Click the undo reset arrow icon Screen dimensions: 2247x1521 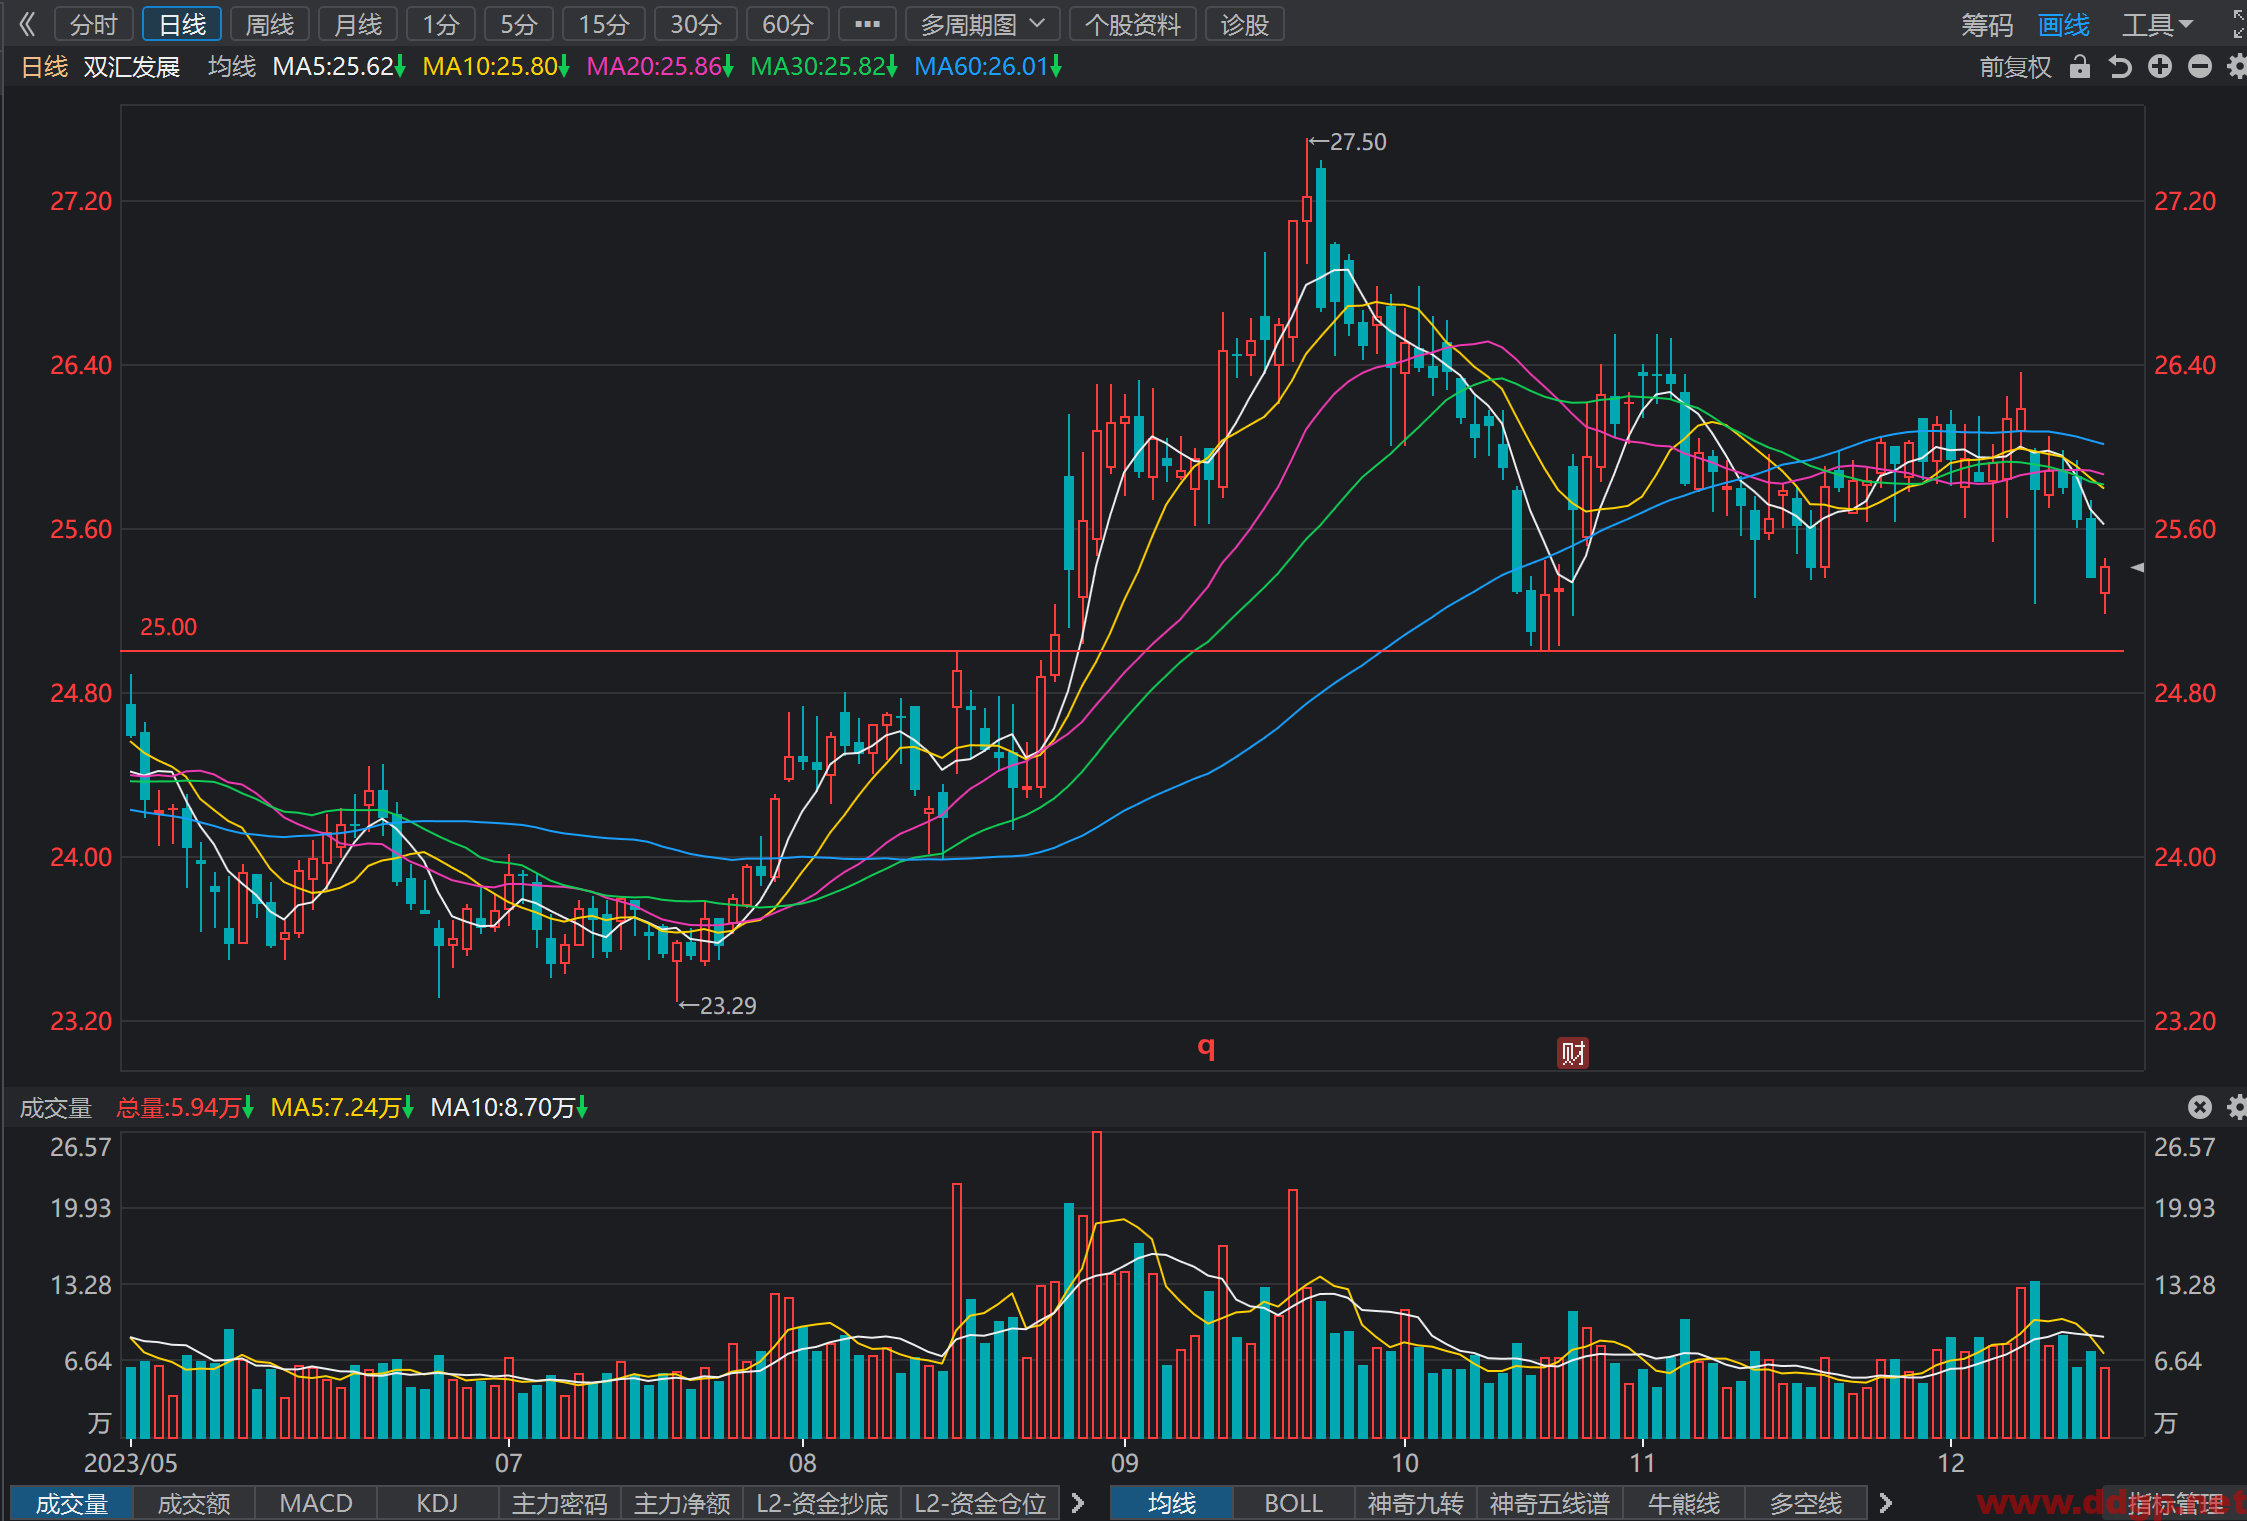pyautogui.click(x=2120, y=67)
